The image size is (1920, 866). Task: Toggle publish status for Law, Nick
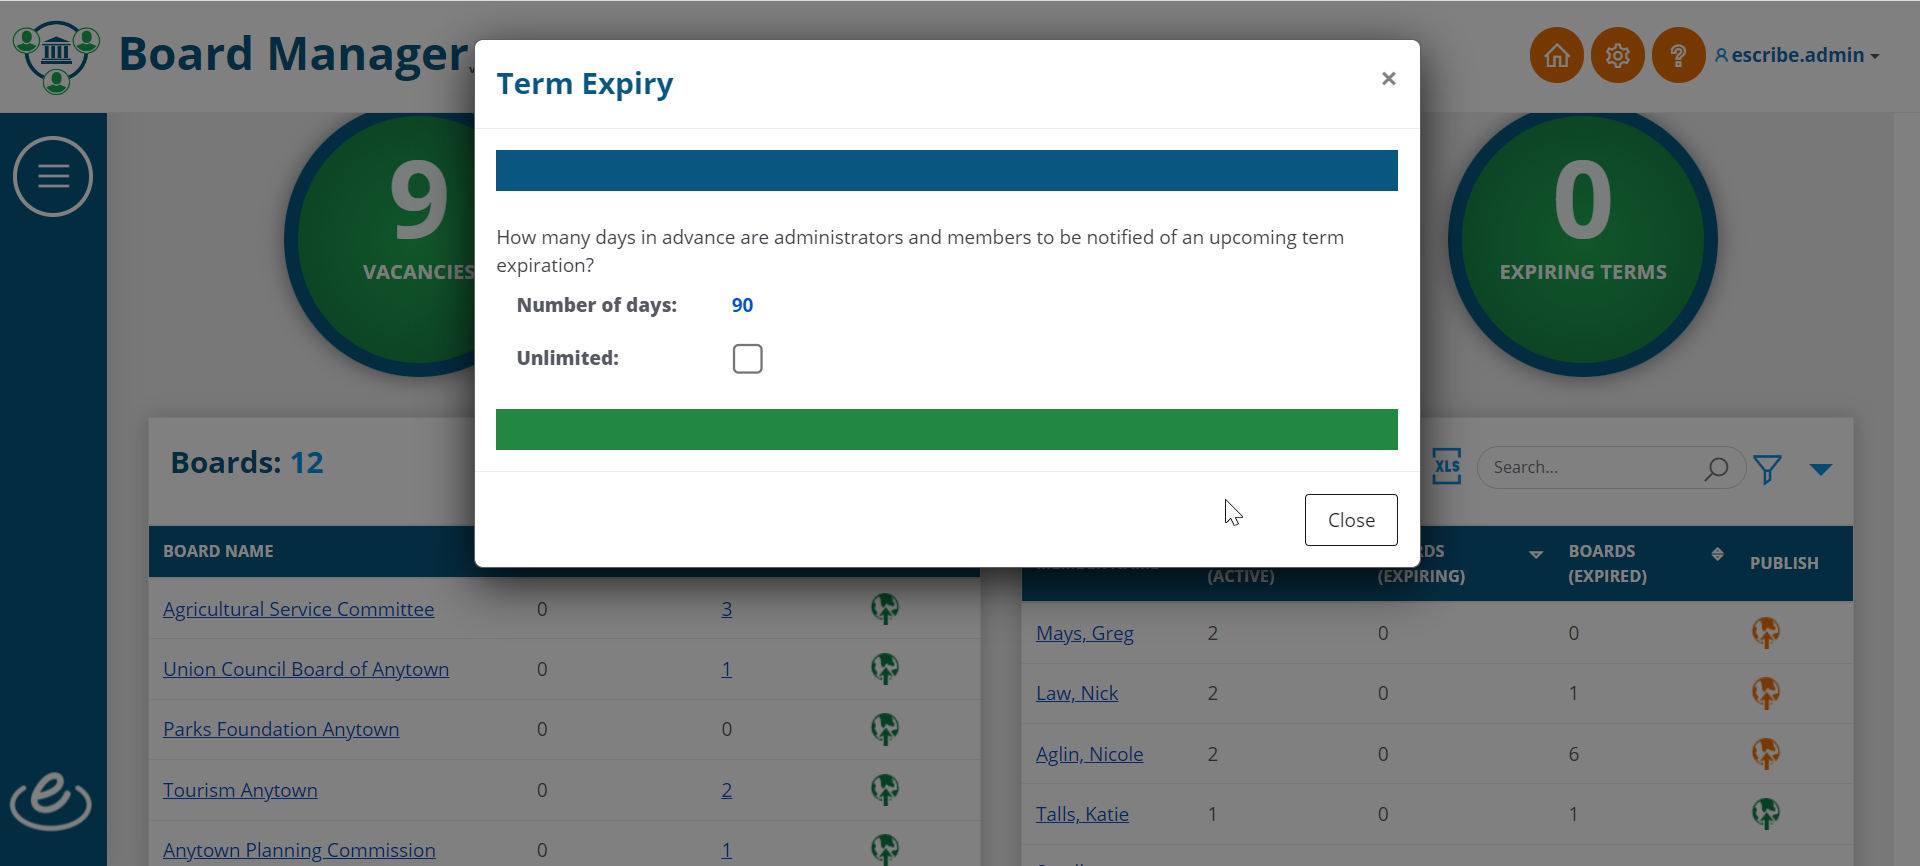[x=1766, y=692]
